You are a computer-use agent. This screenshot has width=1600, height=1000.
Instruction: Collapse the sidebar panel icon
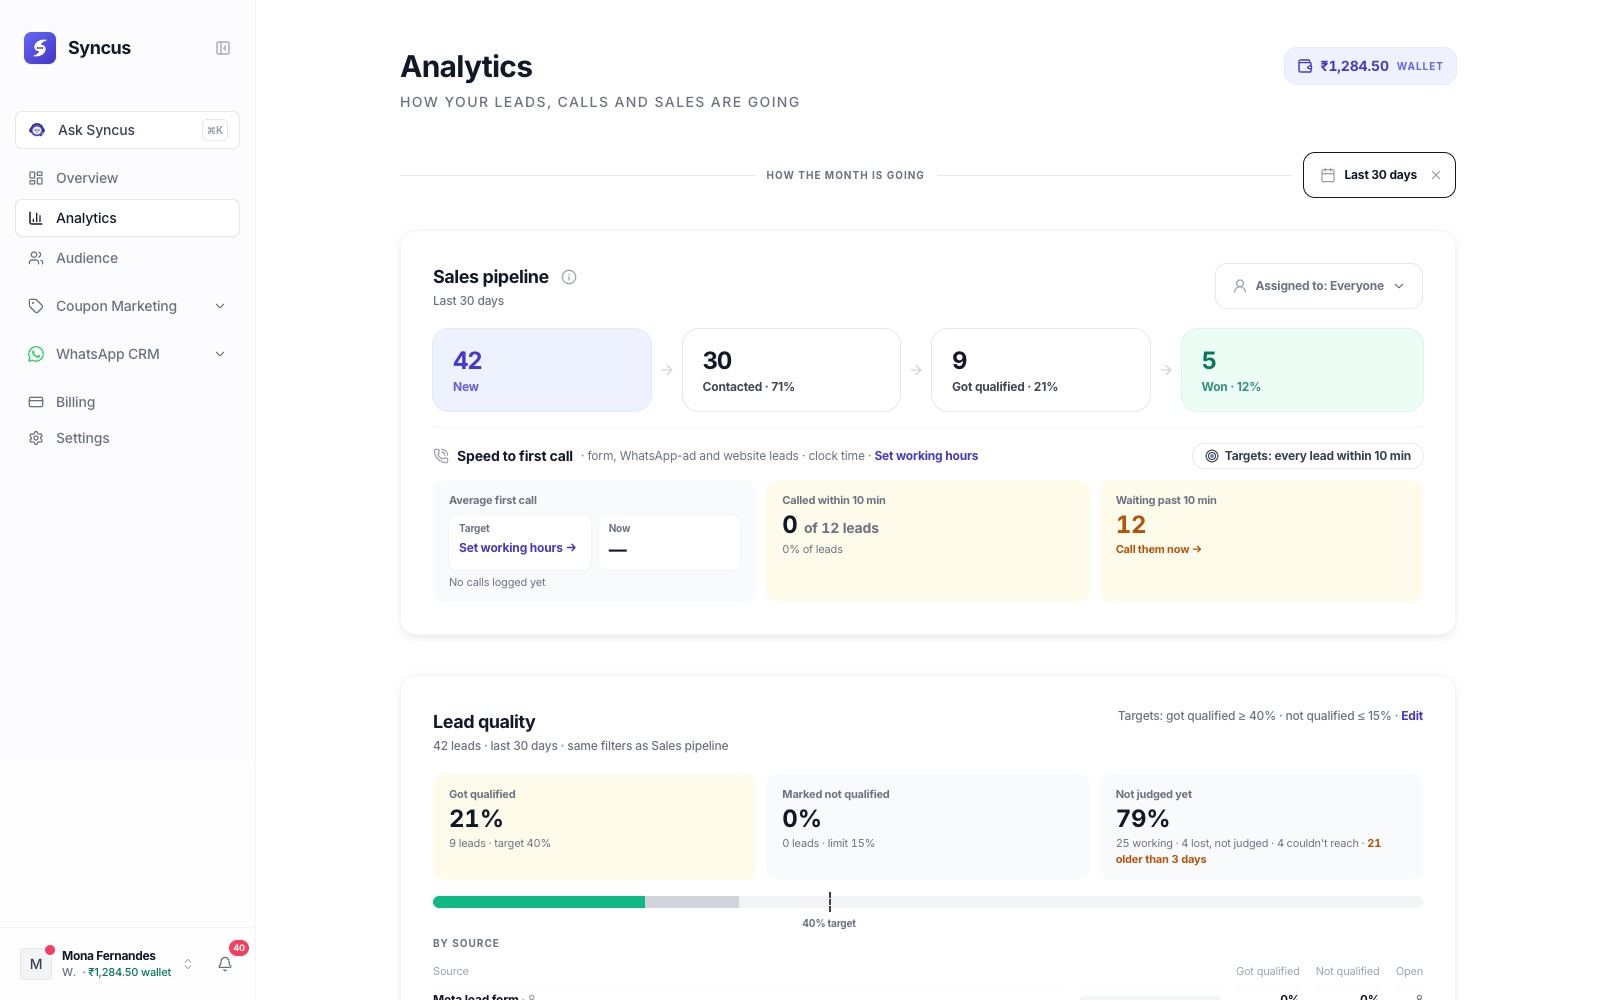click(223, 48)
